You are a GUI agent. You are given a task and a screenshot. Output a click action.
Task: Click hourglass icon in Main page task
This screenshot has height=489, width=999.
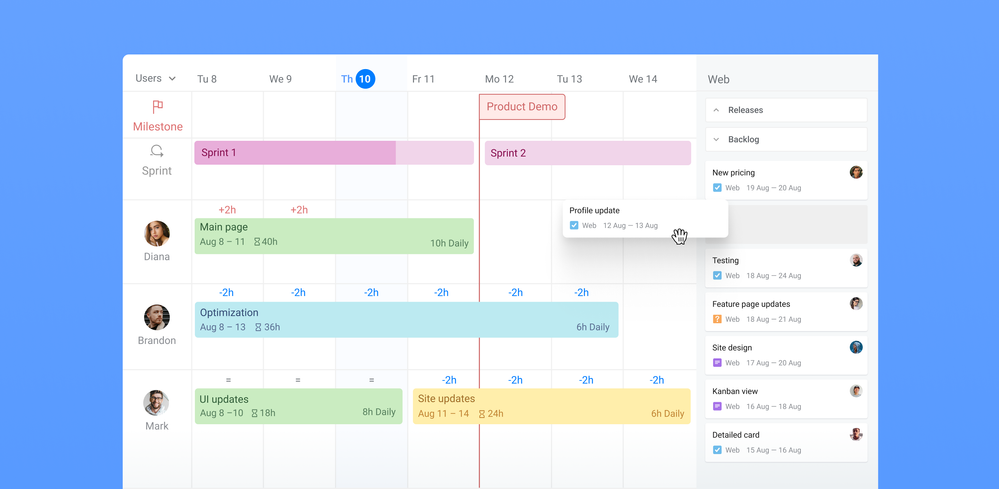coord(257,242)
